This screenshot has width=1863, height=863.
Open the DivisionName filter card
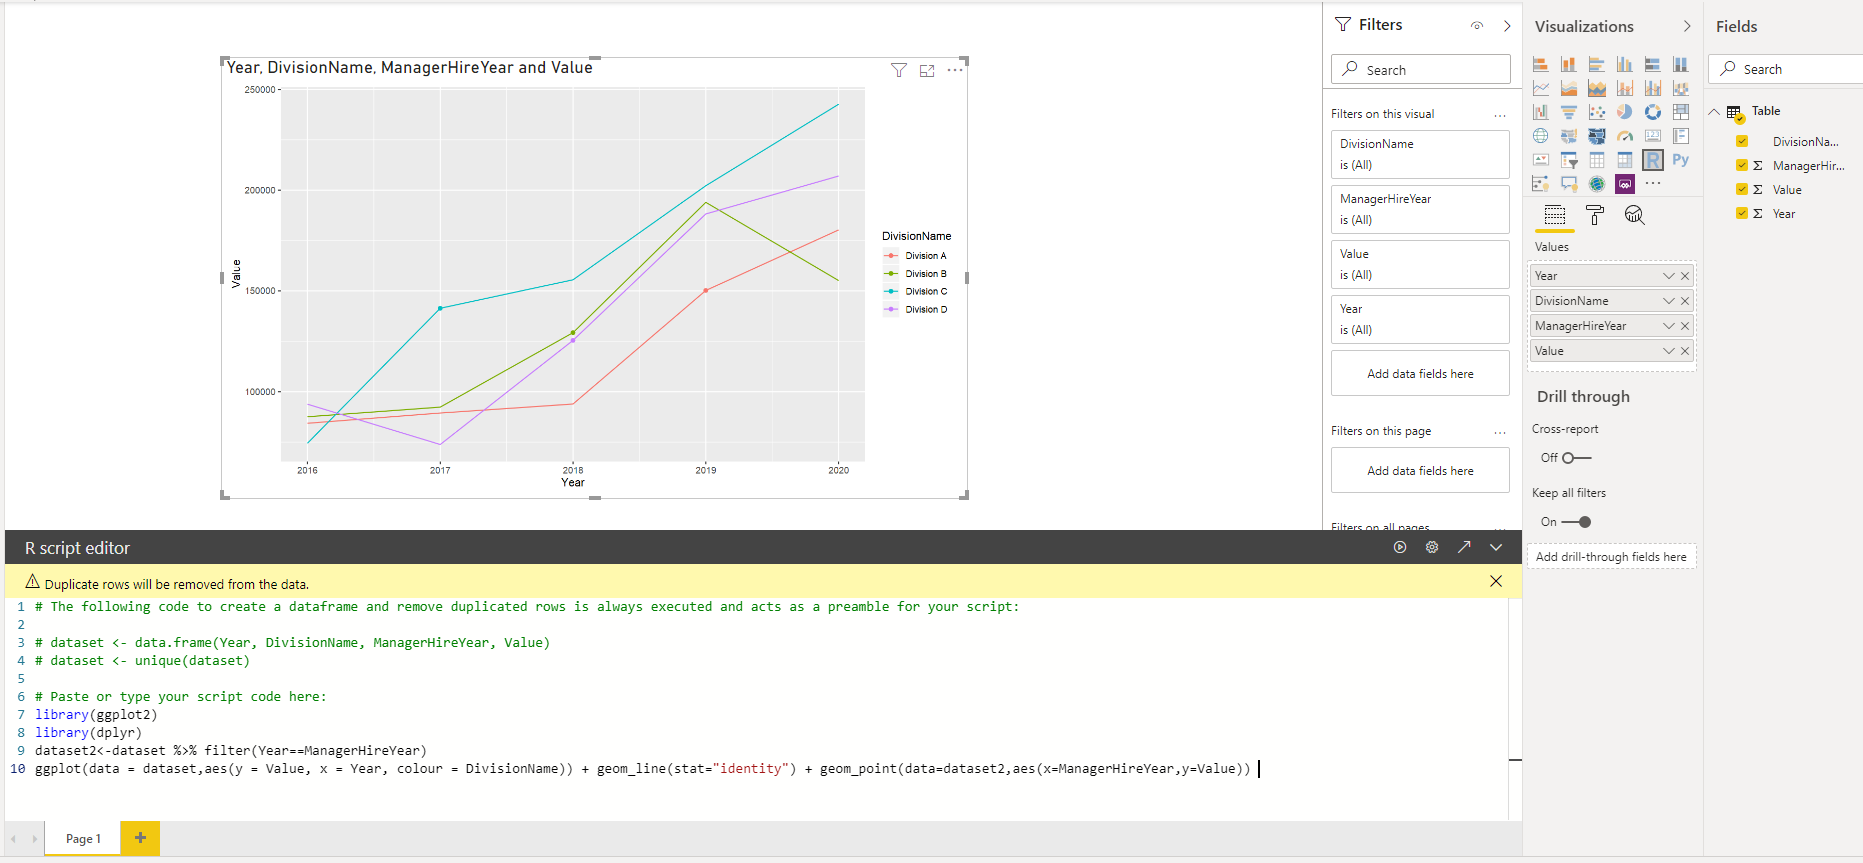[x=1420, y=154]
